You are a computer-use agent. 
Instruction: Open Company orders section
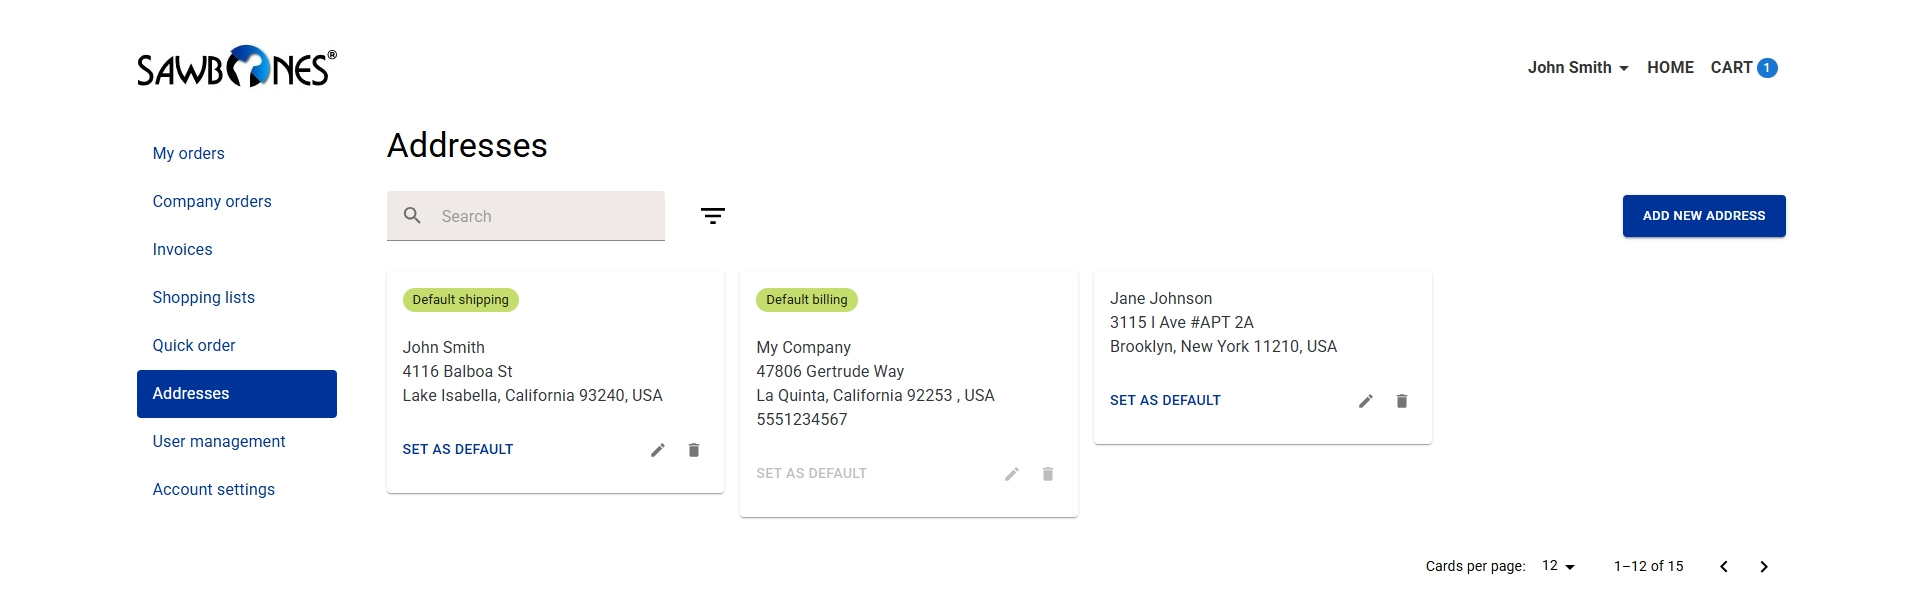212,202
